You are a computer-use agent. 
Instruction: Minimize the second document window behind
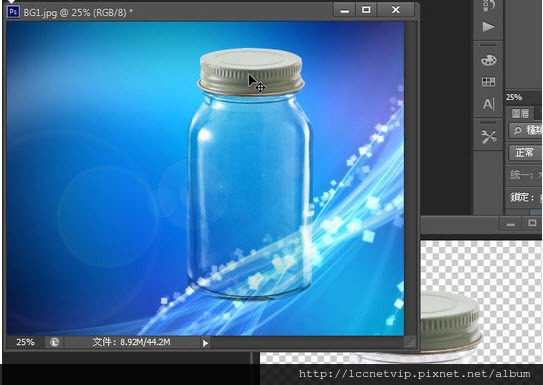(510, 224)
